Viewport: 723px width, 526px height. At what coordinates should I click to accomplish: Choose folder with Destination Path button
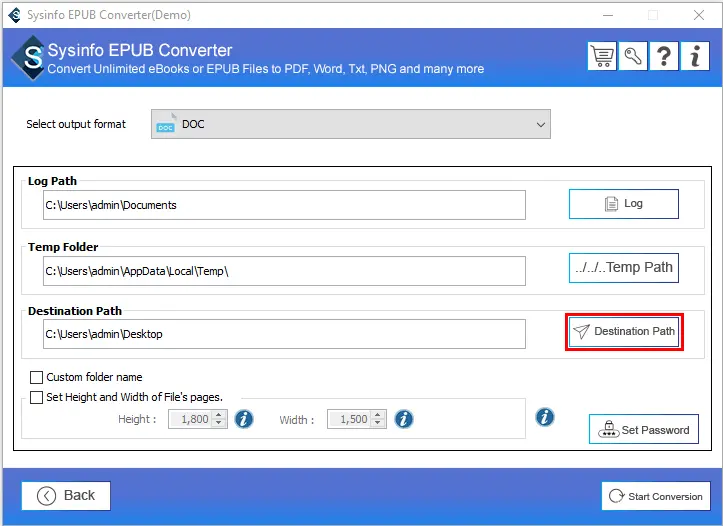[x=624, y=331]
